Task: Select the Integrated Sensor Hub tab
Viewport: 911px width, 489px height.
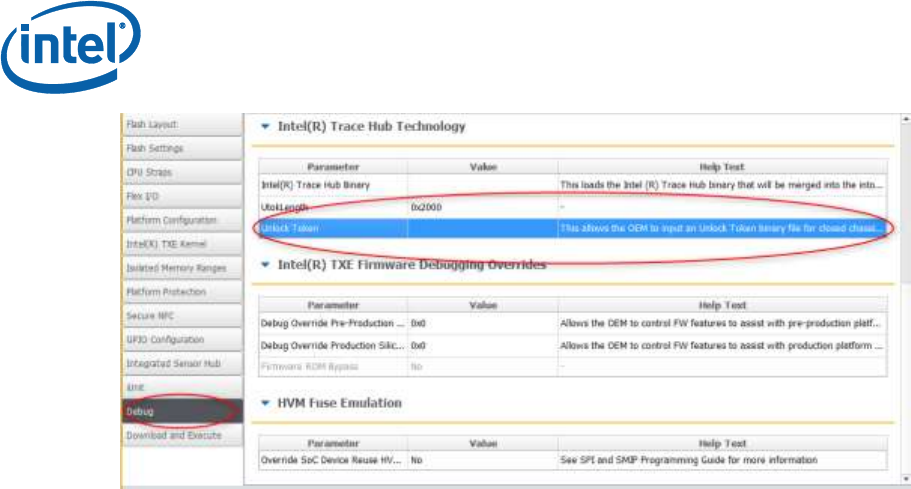Action: (182, 363)
